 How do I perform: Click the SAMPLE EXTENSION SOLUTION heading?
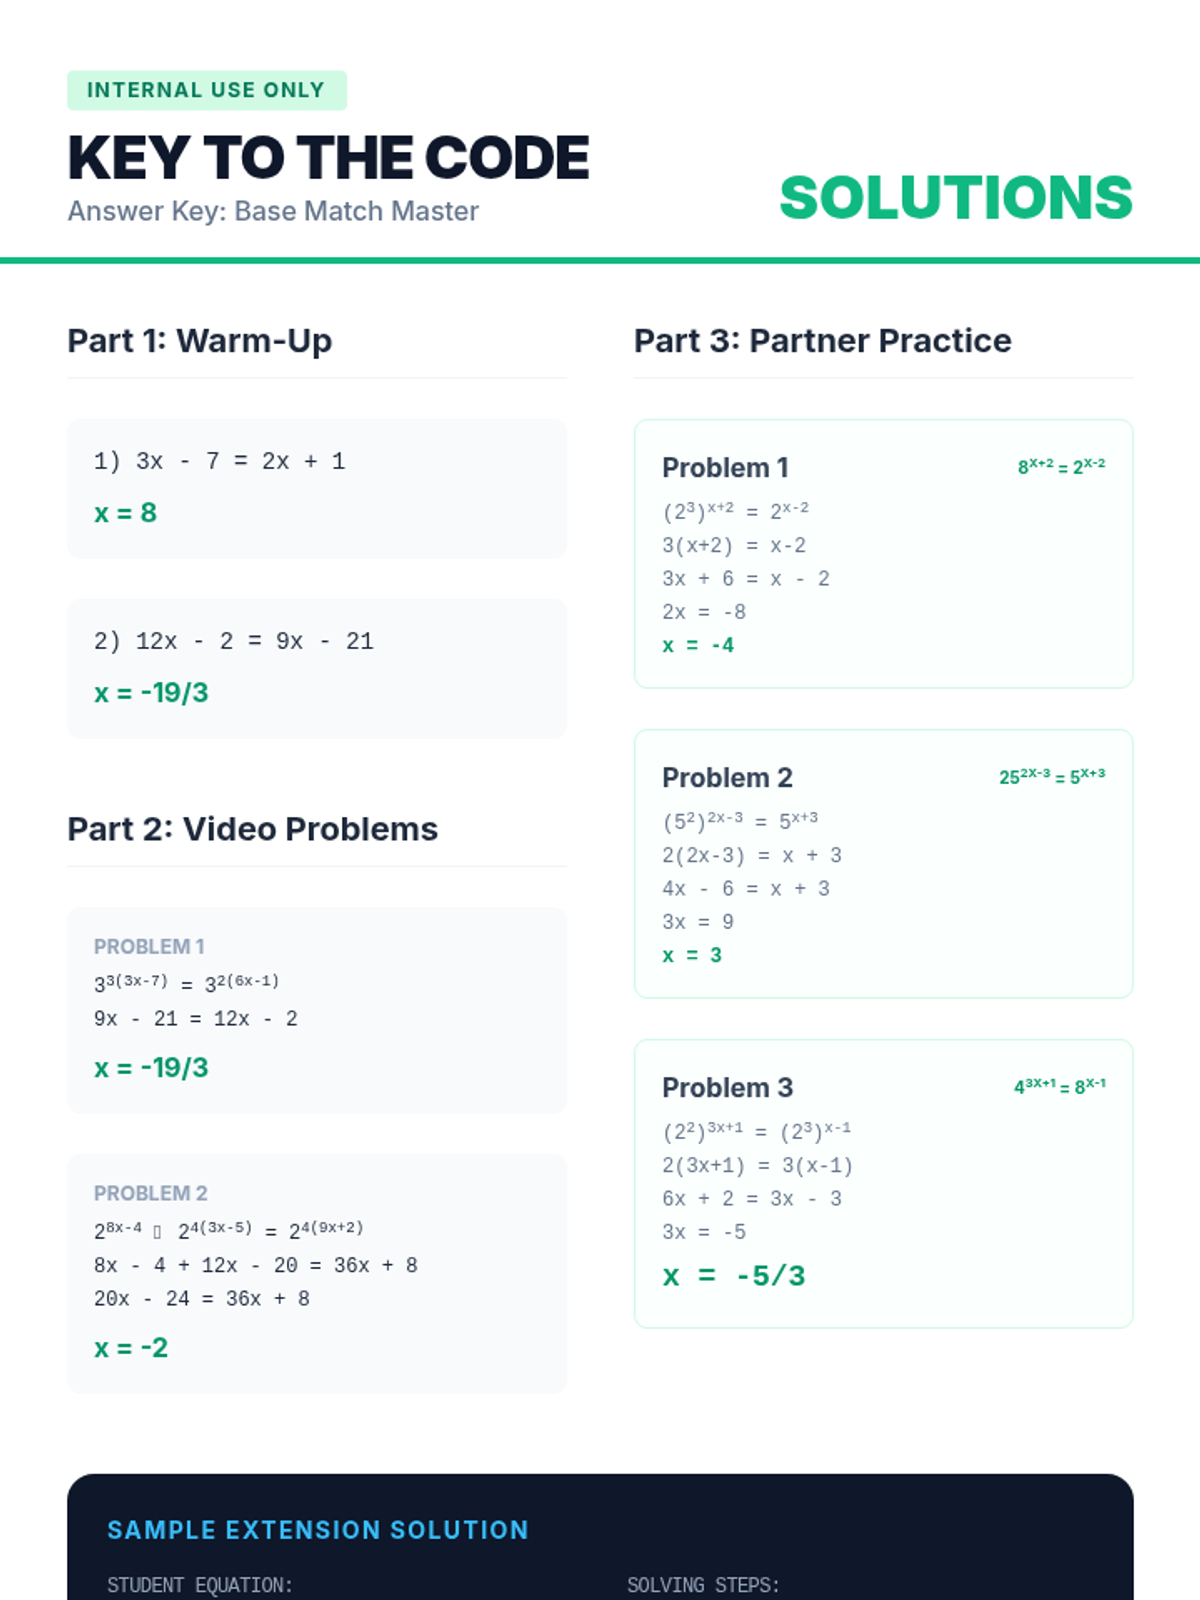[318, 1530]
